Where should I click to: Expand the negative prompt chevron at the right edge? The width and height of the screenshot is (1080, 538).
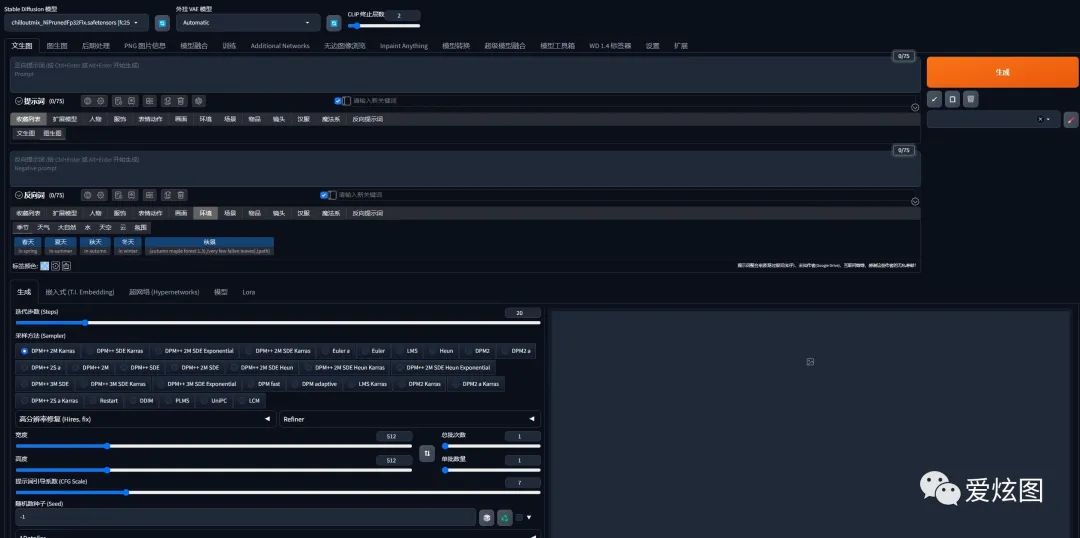pos(915,201)
